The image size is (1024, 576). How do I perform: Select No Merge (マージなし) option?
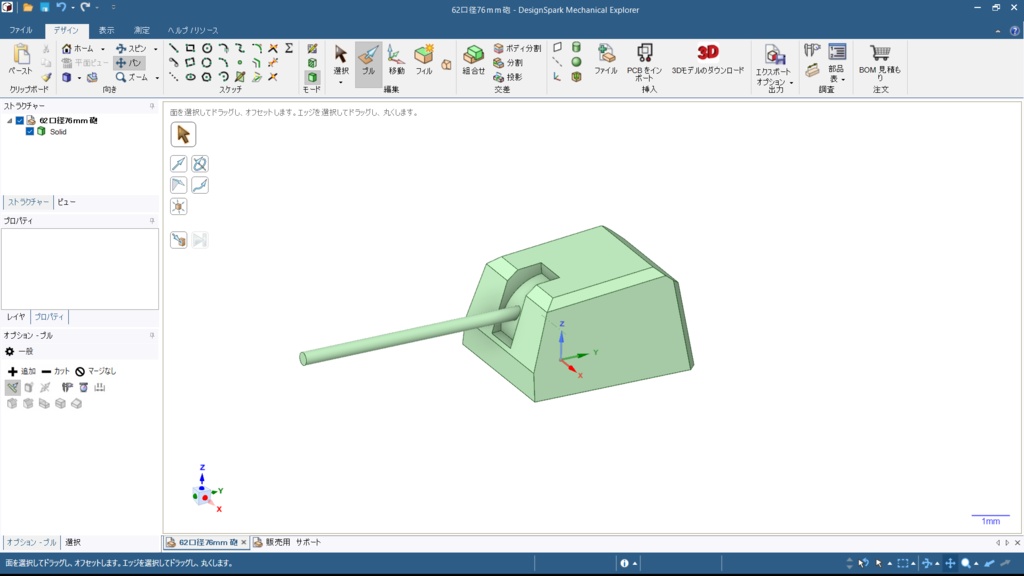95,371
